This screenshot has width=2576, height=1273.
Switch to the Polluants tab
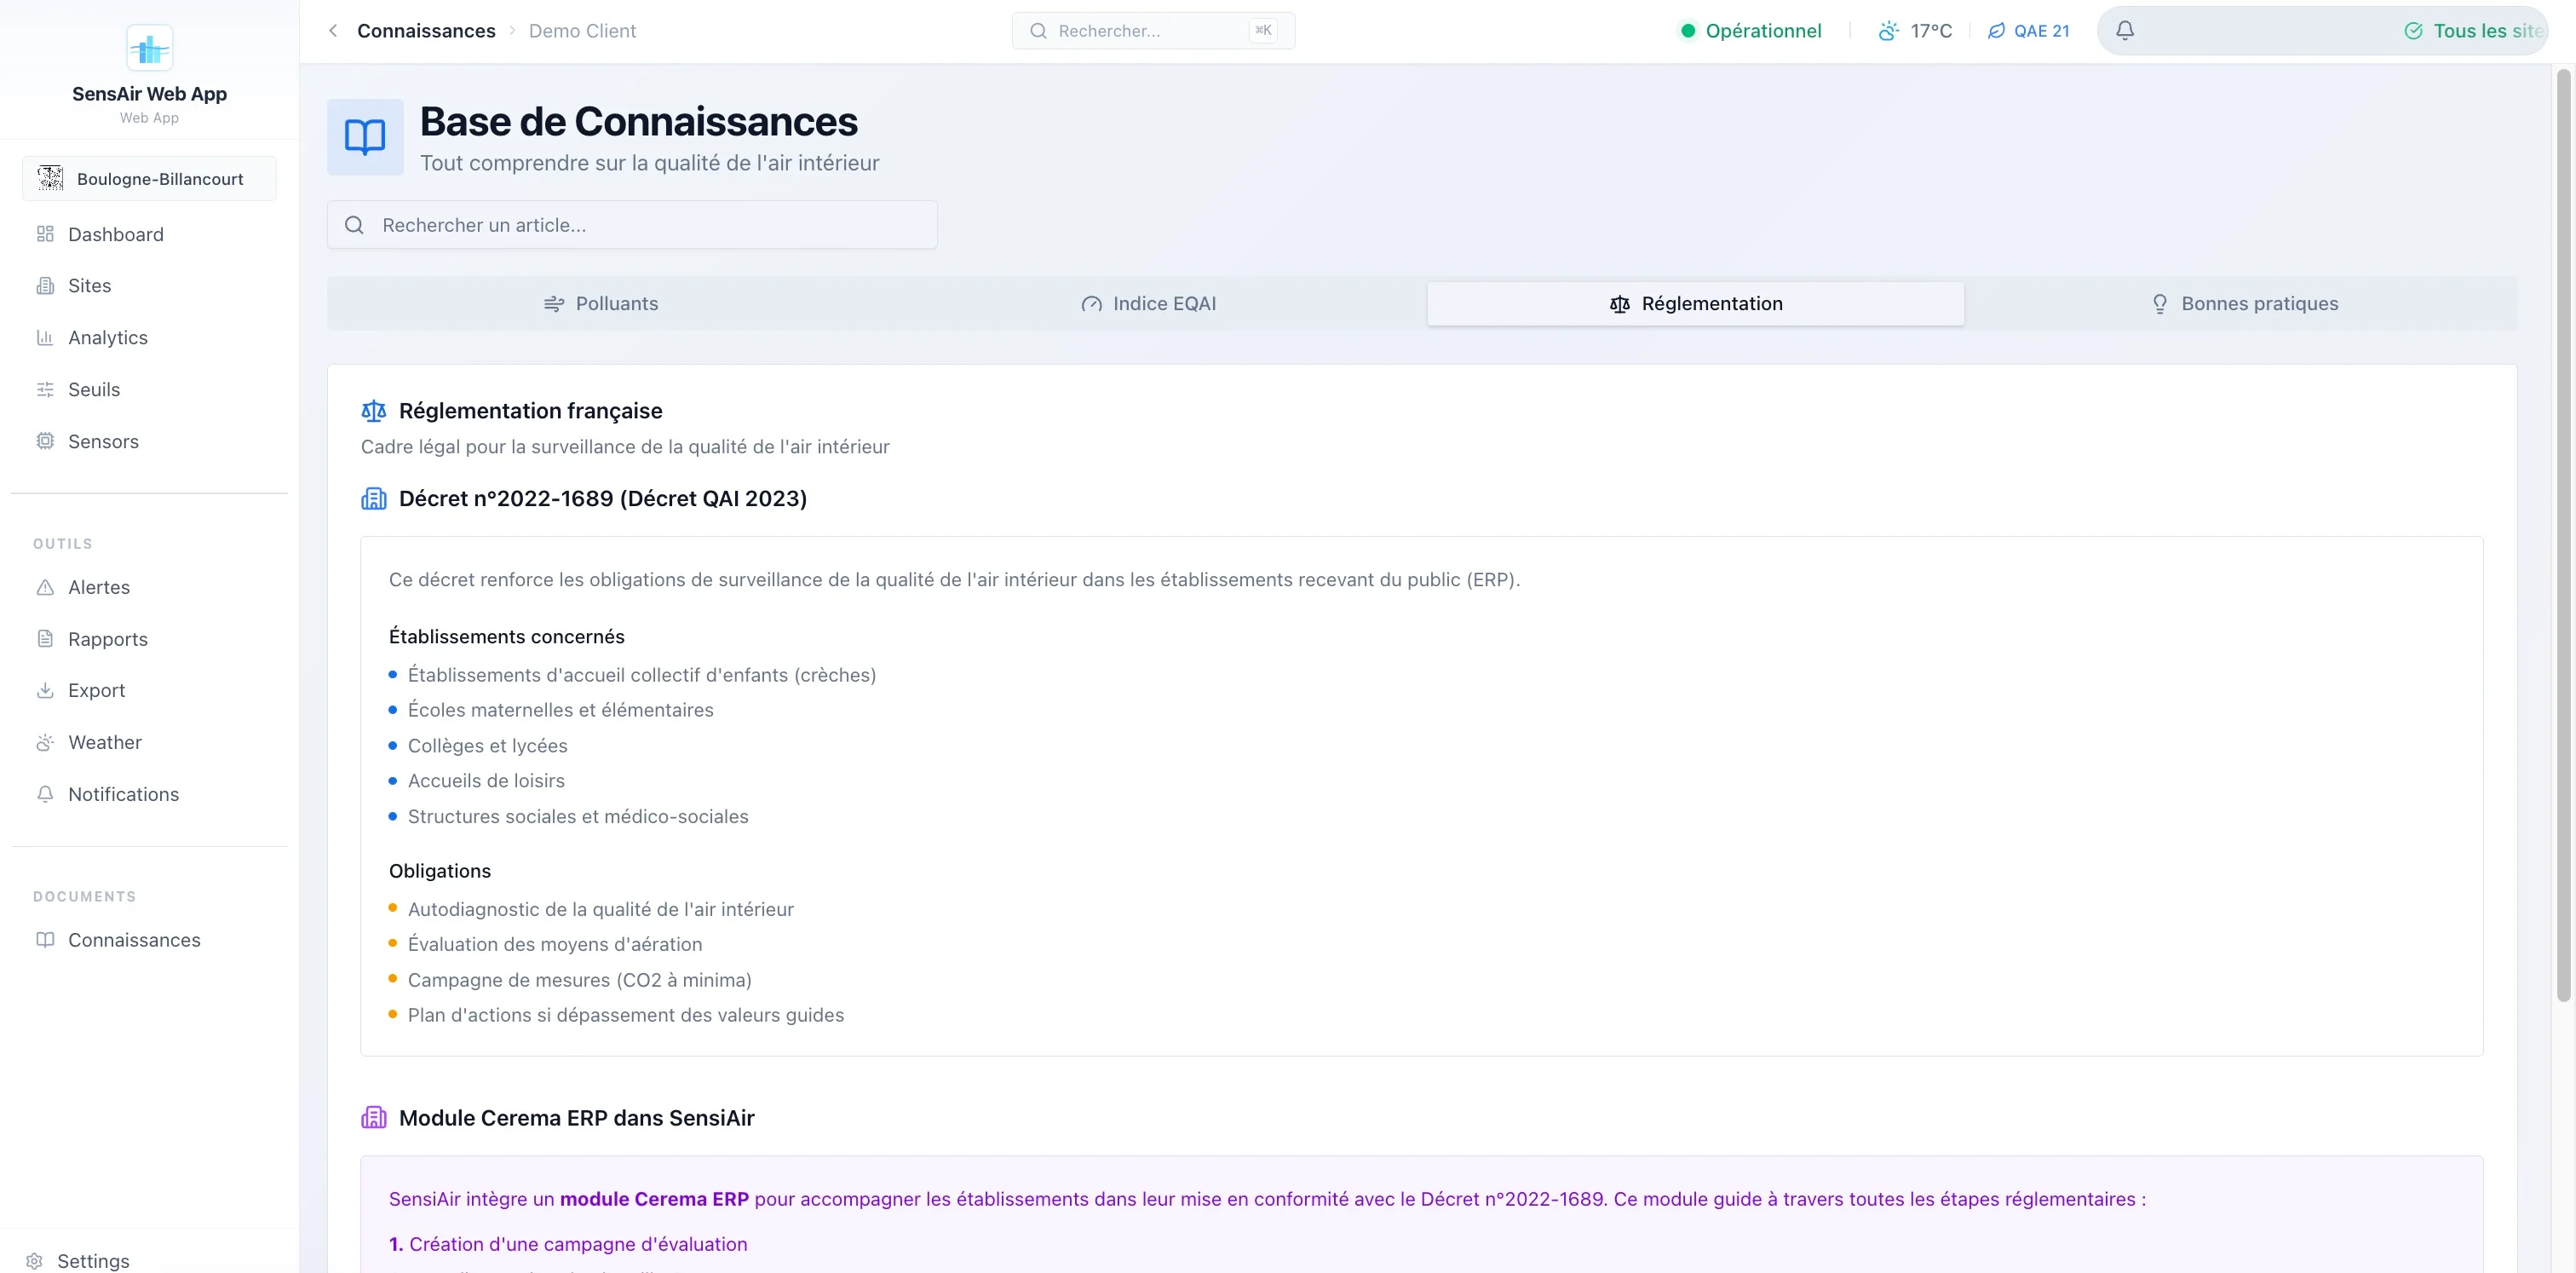tap(600, 304)
